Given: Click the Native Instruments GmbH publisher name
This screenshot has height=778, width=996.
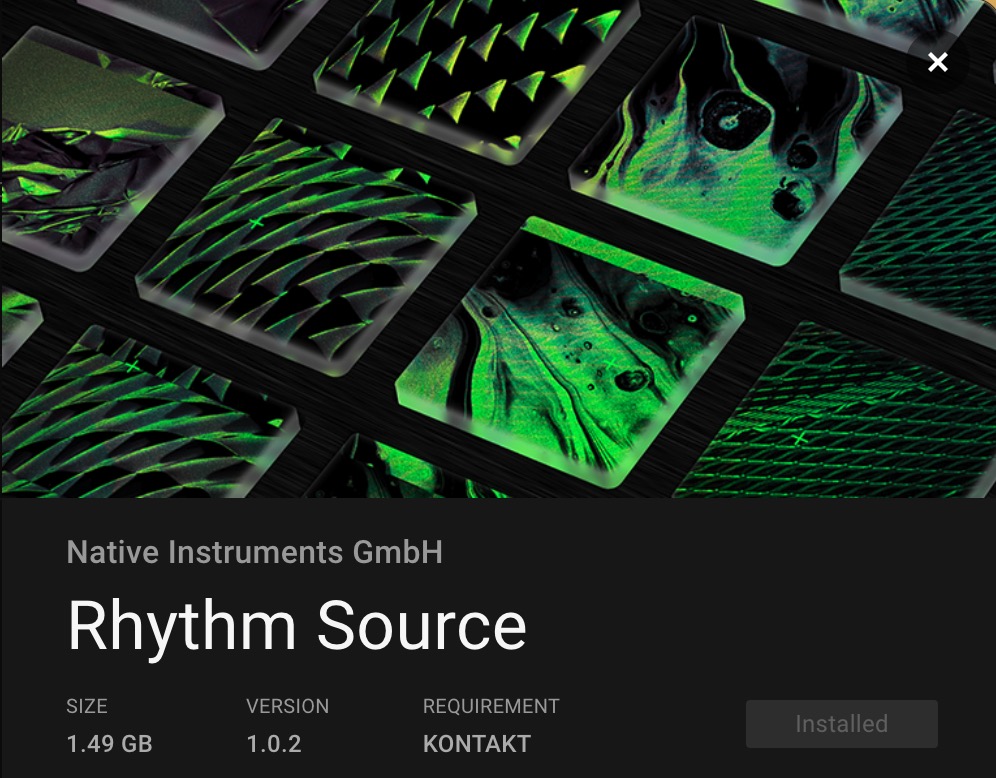Looking at the screenshot, I should (x=254, y=551).
